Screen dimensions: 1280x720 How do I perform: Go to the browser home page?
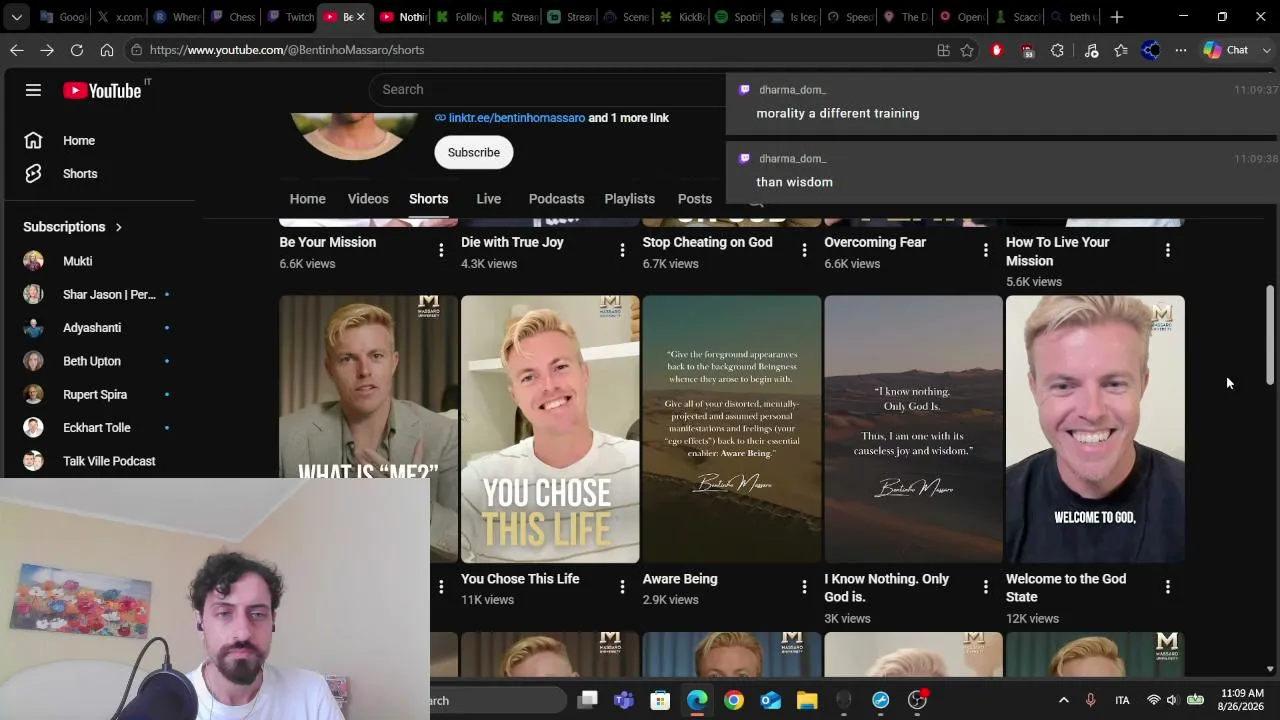(107, 50)
